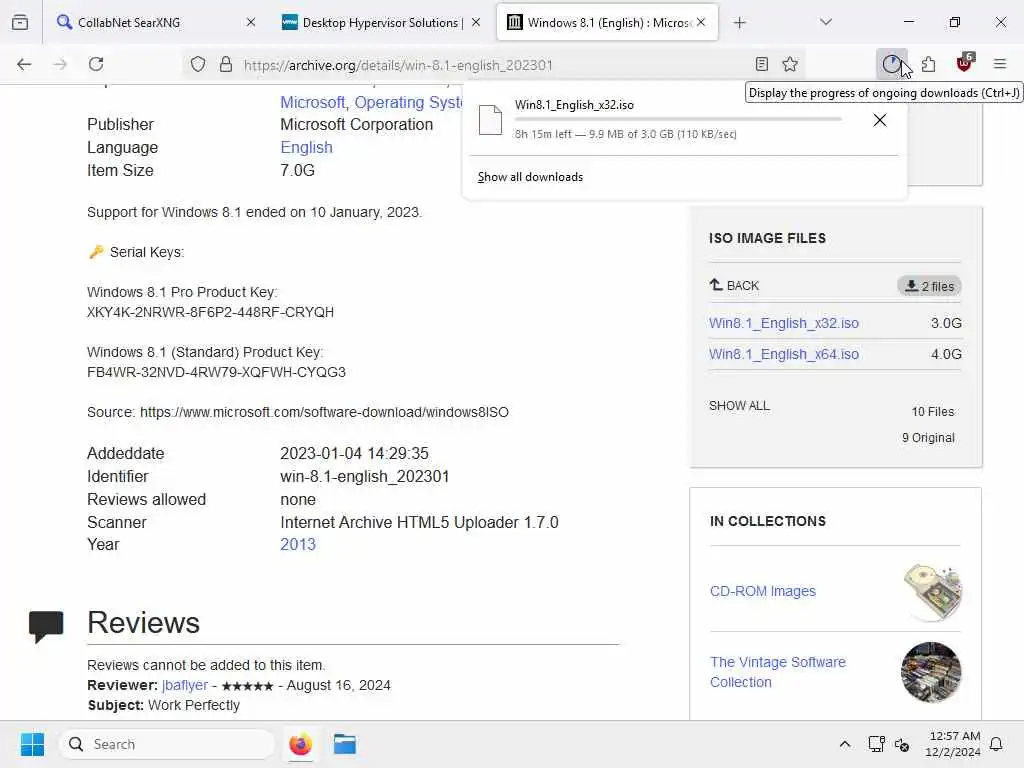The height and width of the screenshot is (768, 1024).
Task: Open the 2013 year link
Action: [x=298, y=545]
